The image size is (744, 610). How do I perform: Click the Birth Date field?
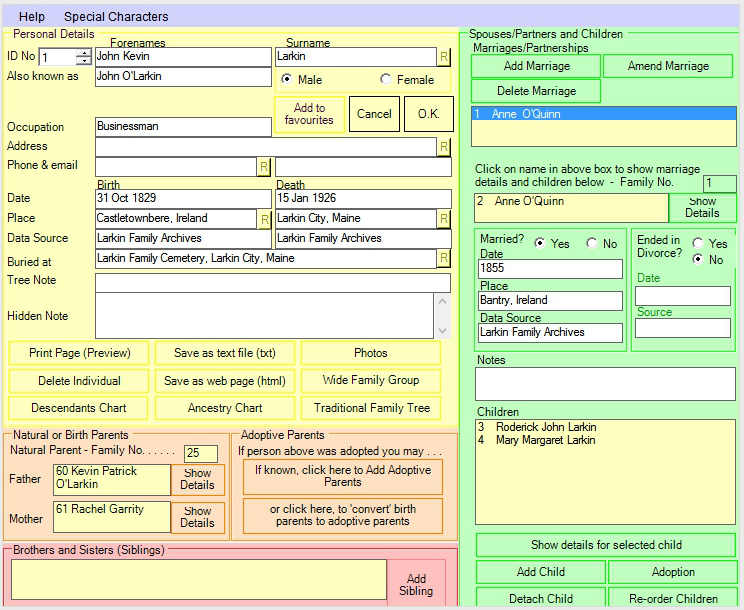183,198
